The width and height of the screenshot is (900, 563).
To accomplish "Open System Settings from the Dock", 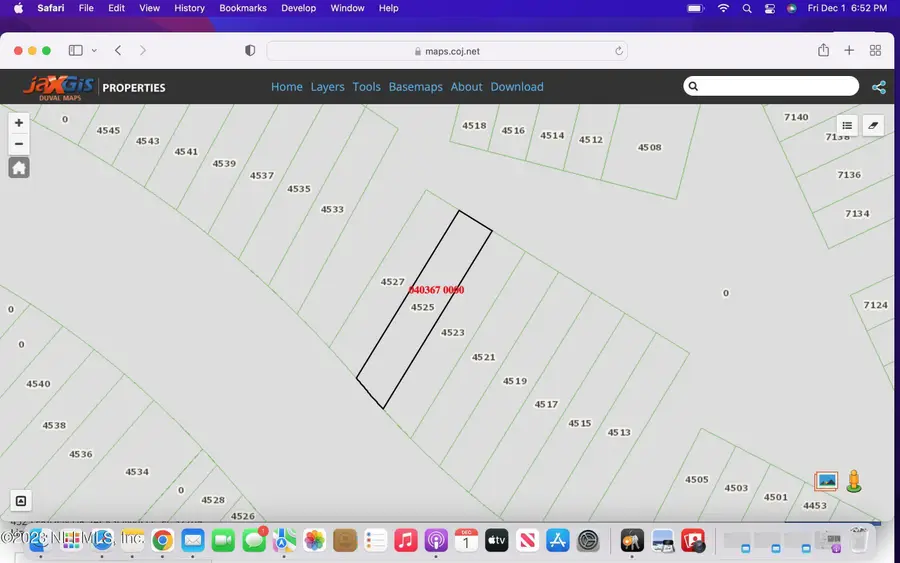I will 588,540.
